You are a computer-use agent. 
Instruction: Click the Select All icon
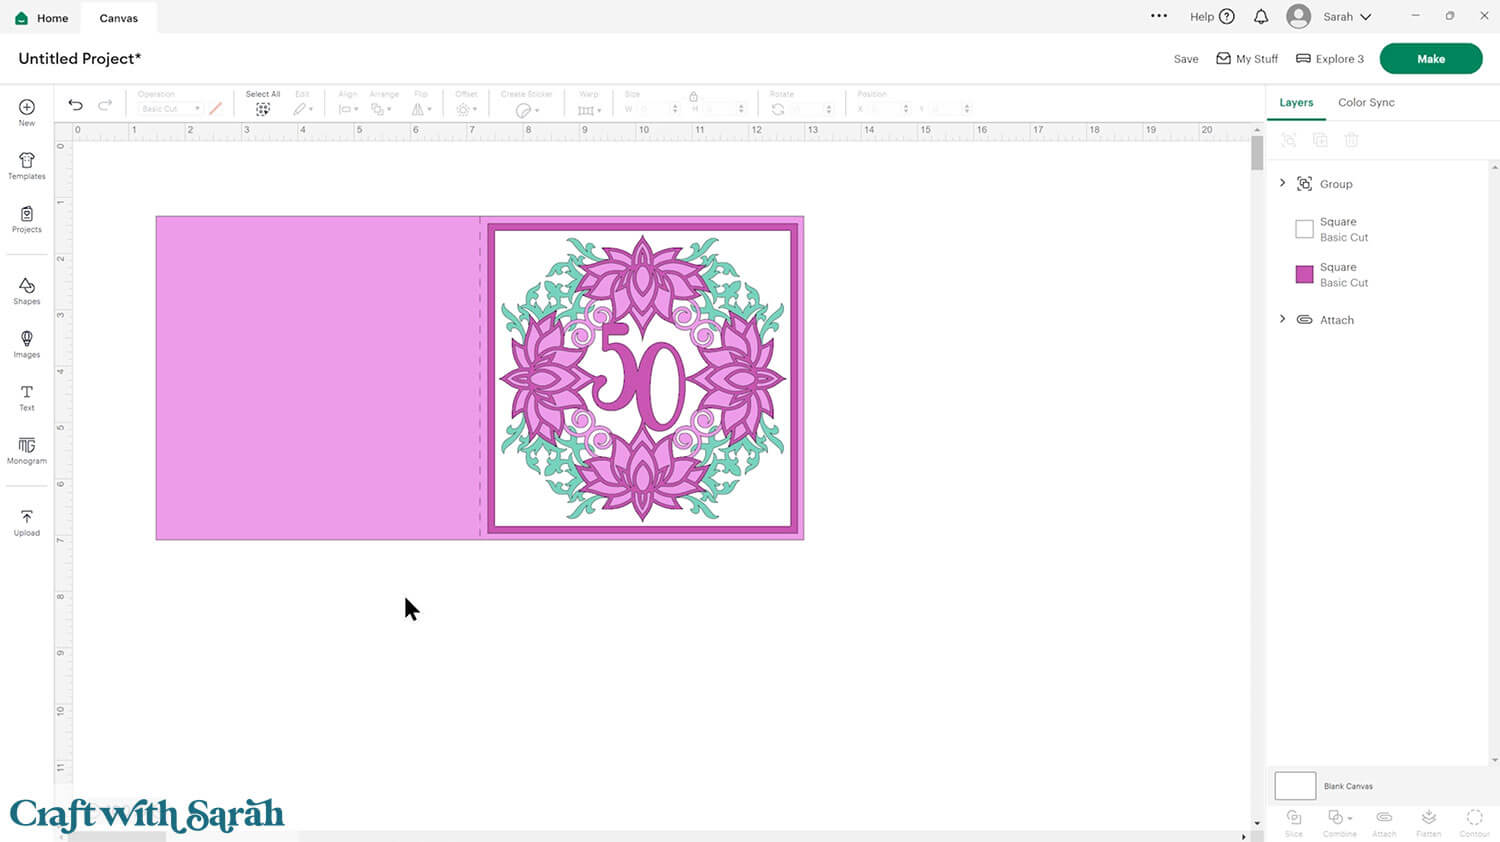[263, 109]
